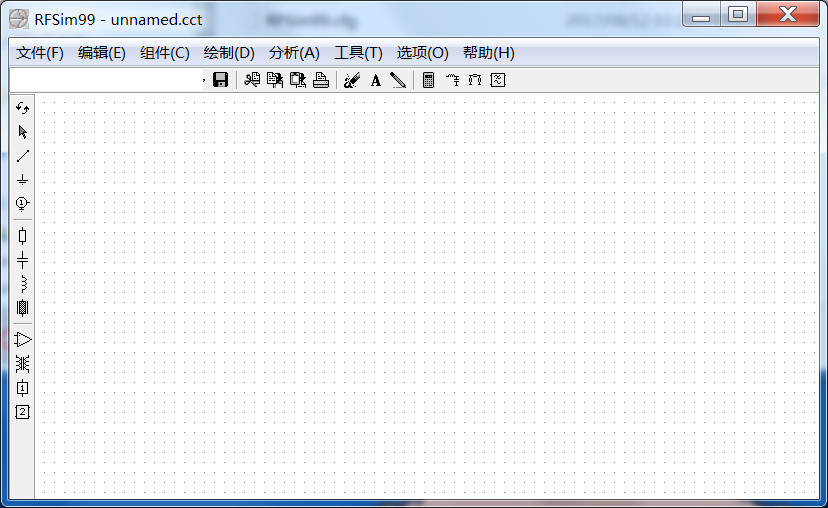Maximize the RFSim99 window
This screenshot has height=508, width=828.
click(738, 14)
